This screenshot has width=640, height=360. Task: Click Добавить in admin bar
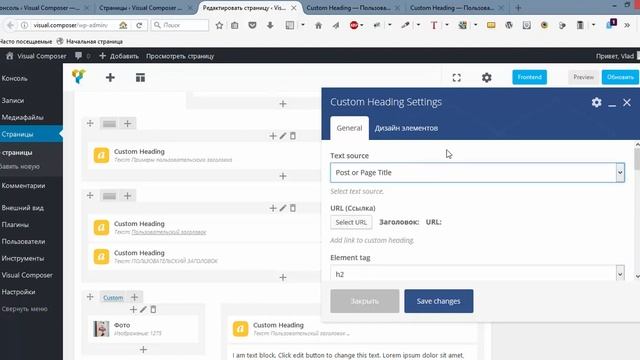point(119,56)
